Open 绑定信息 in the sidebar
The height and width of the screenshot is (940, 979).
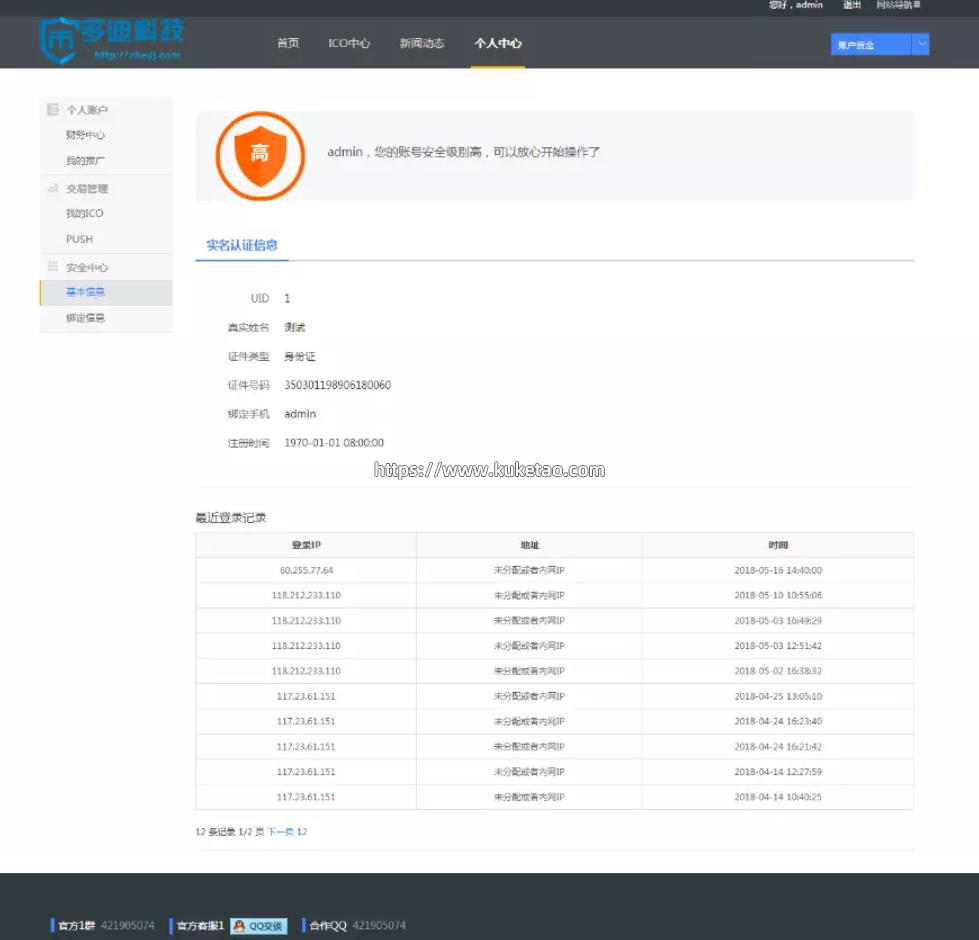point(86,318)
